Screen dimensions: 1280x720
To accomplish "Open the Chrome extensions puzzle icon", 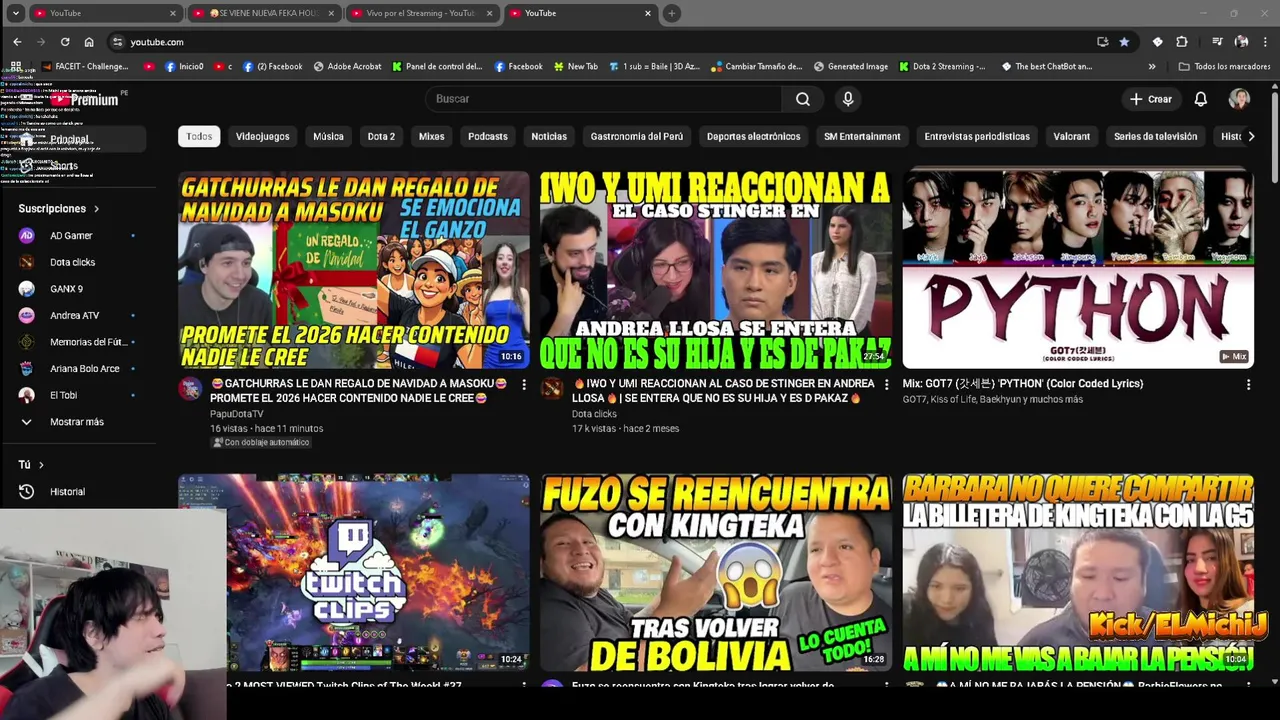I will coord(1182,42).
